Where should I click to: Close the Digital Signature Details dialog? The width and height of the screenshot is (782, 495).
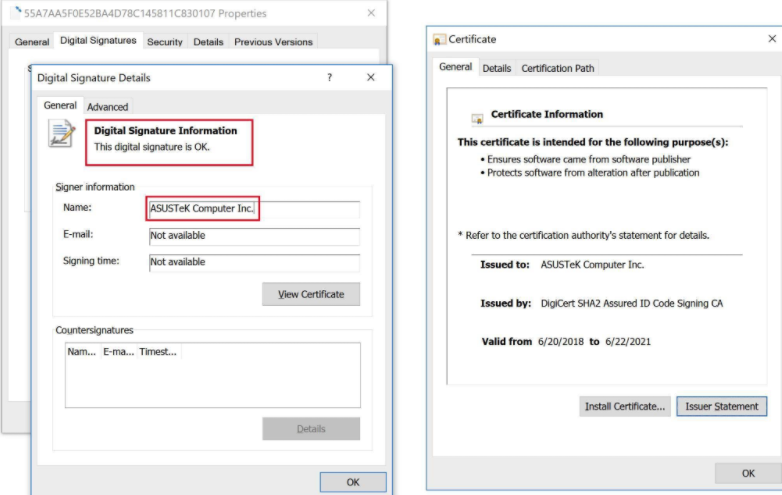click(x=371, y=78)
